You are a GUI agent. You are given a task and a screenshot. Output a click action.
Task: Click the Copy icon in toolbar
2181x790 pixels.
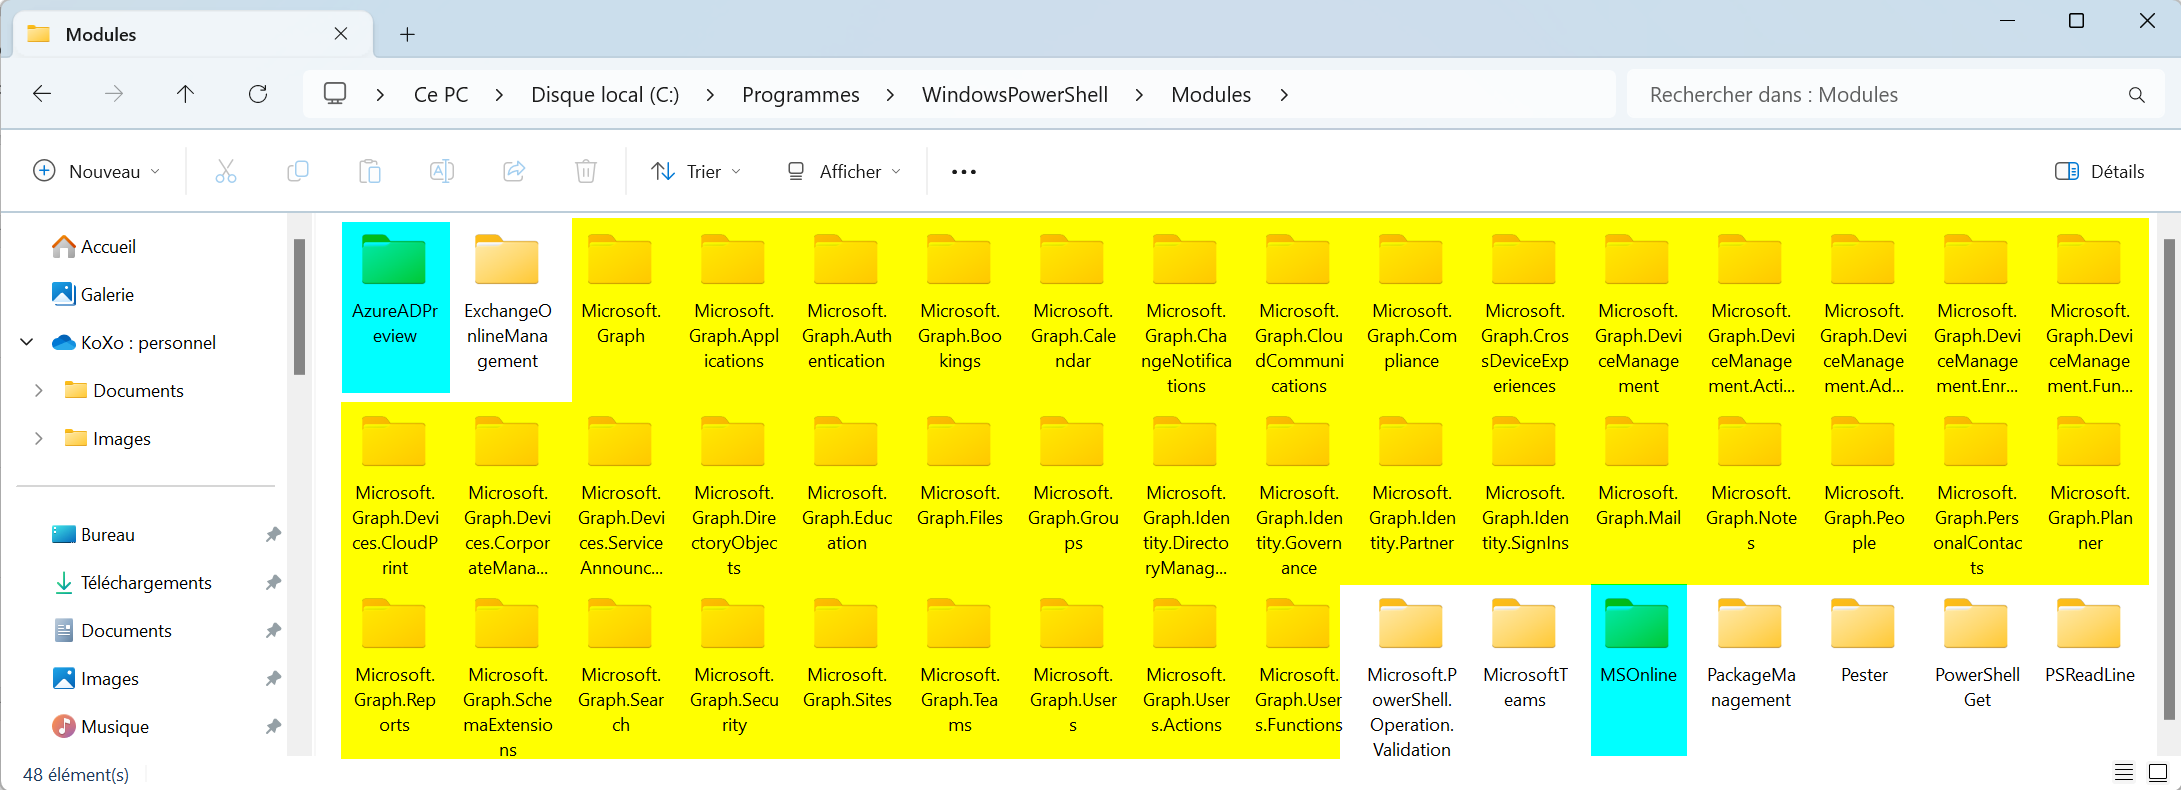click(x=298, y=172)
